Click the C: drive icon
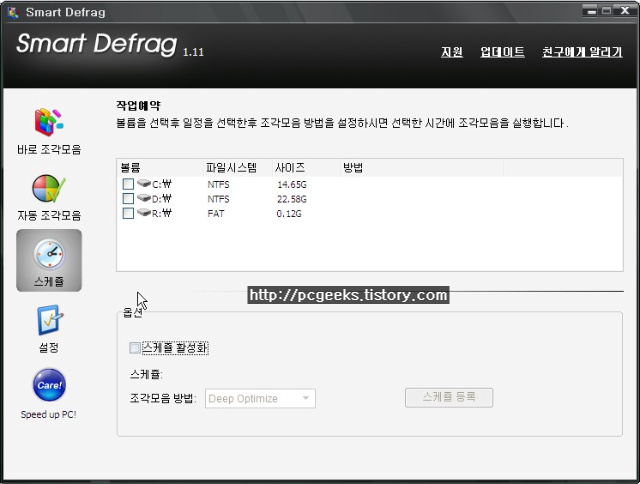 pyautogui.click(x=144, y=183)
